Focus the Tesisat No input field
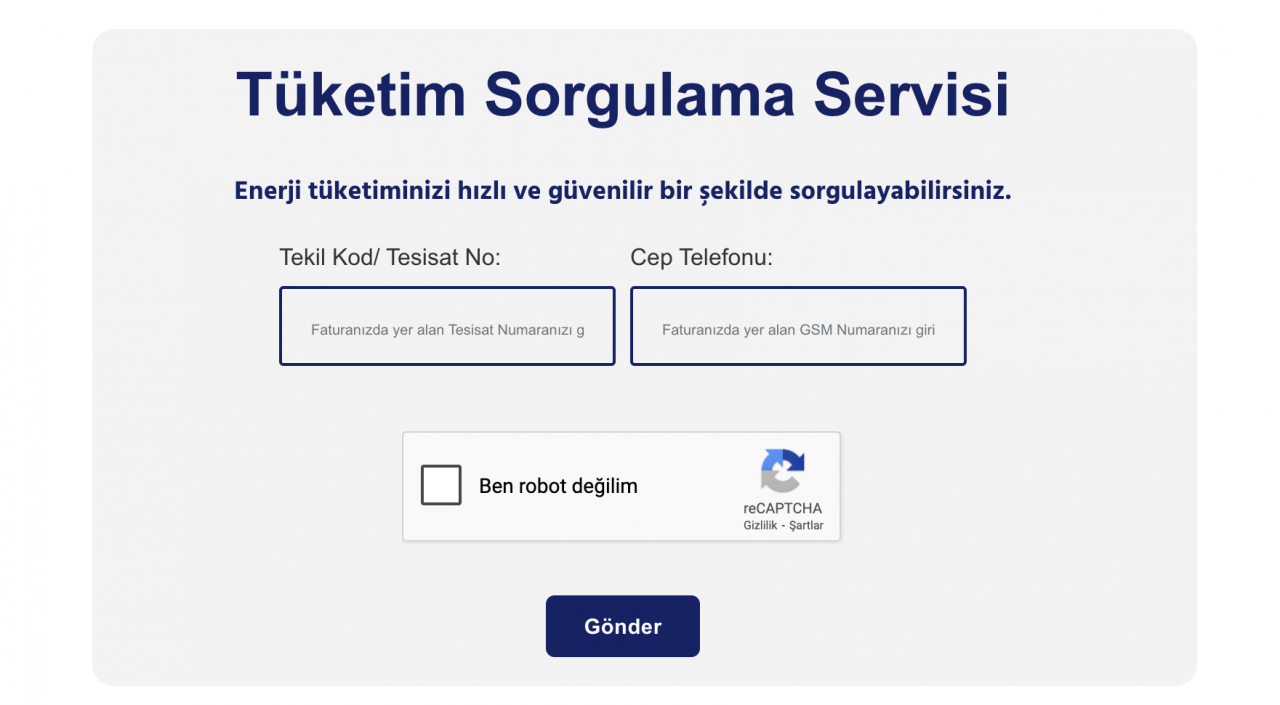 [x=447, y=326]
